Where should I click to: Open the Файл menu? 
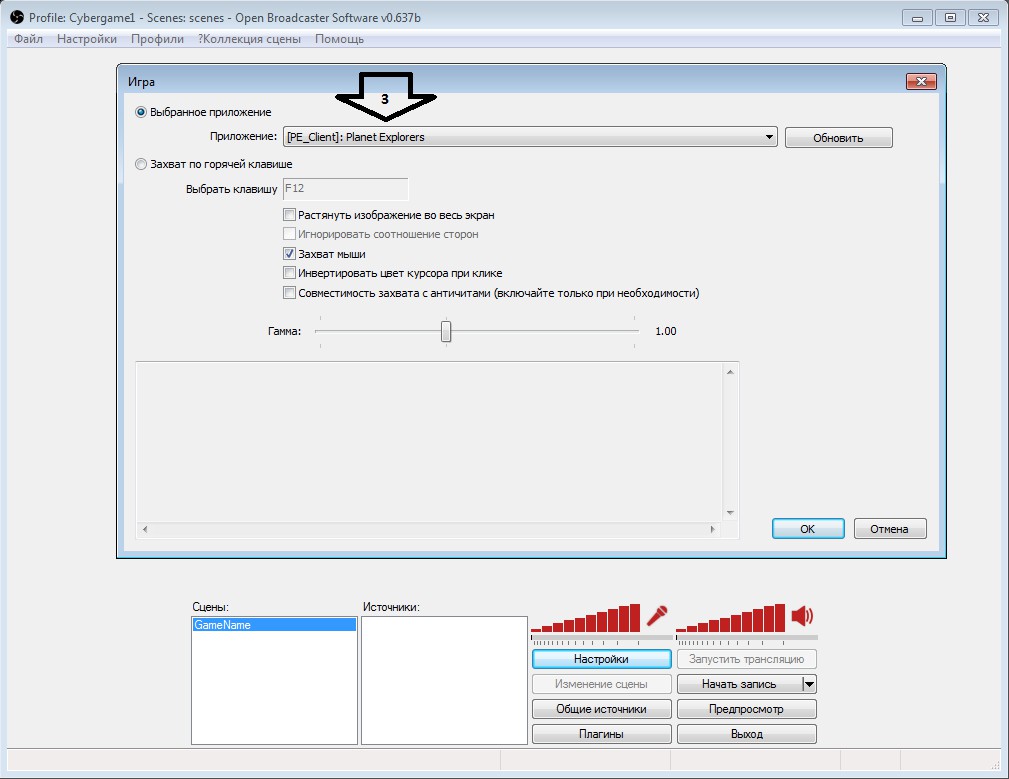[x=28, y=39]
